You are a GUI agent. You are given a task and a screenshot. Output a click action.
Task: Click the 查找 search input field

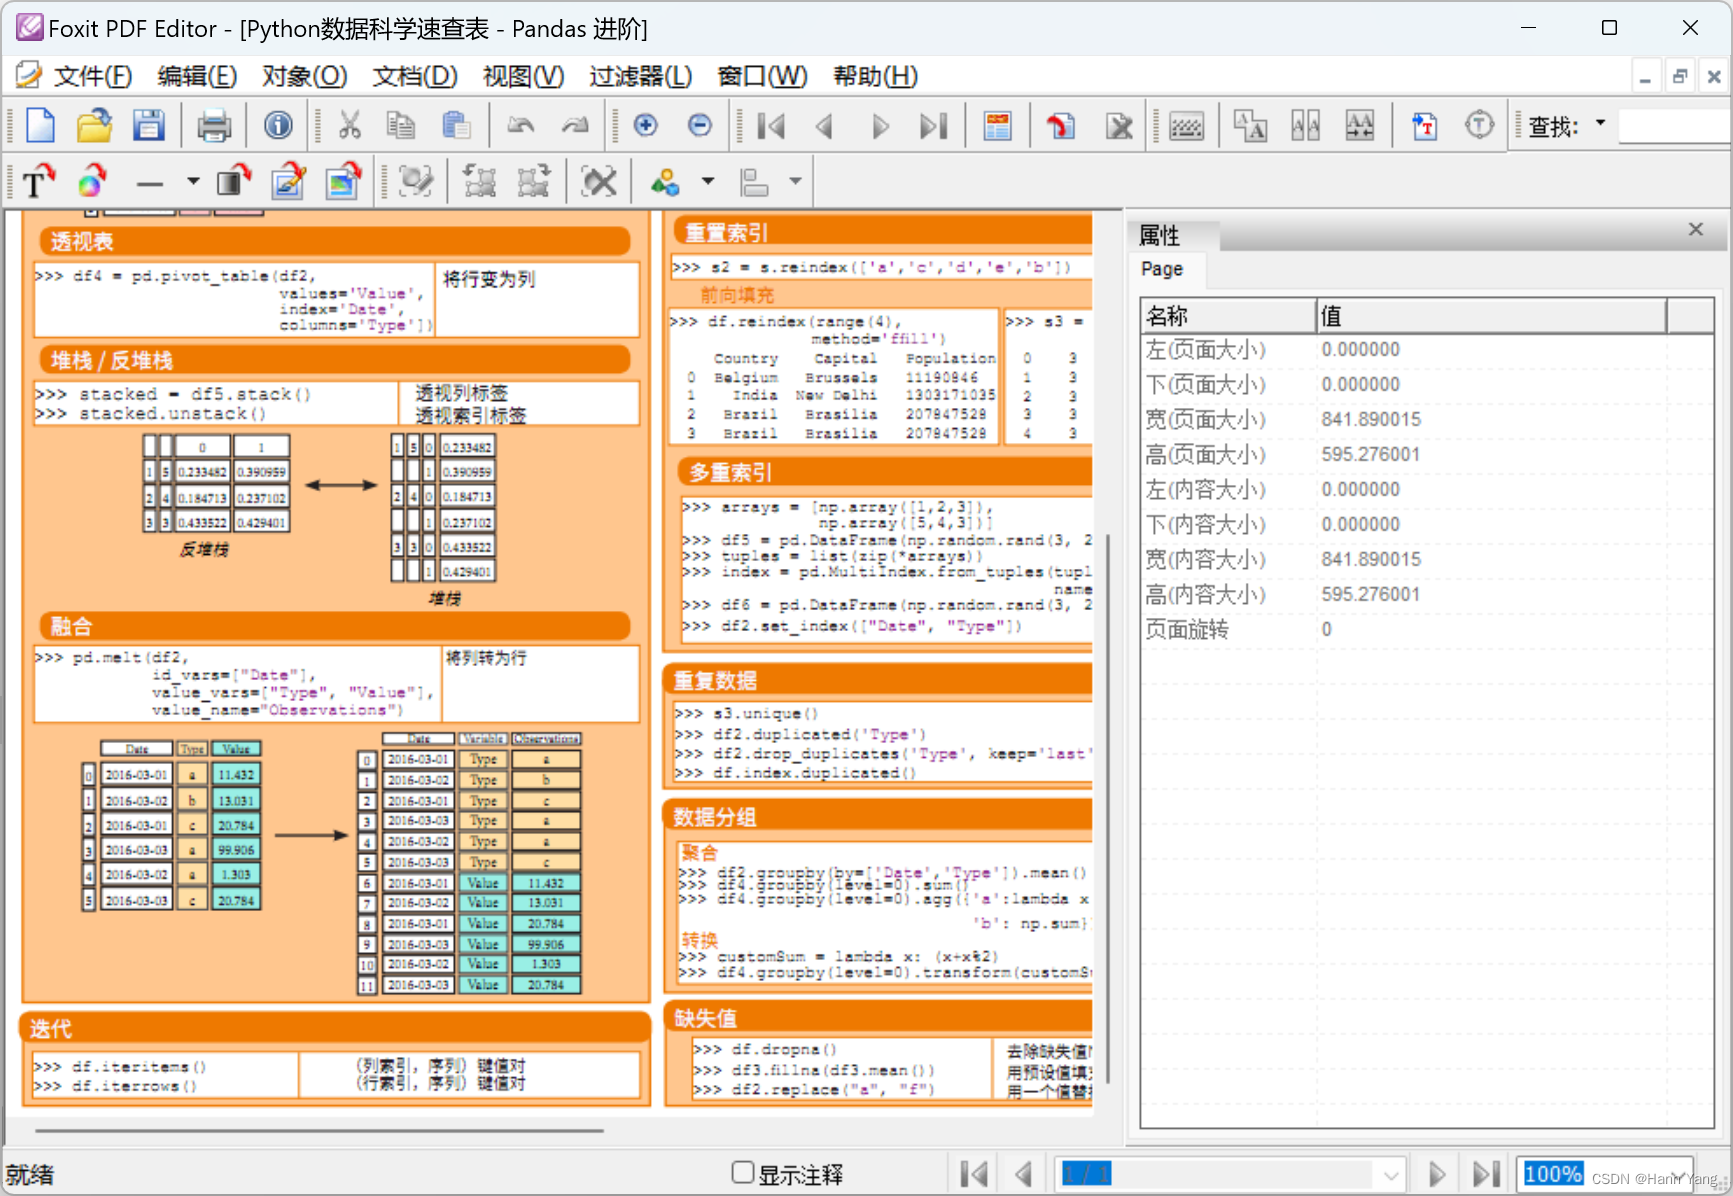[1675, 126]
